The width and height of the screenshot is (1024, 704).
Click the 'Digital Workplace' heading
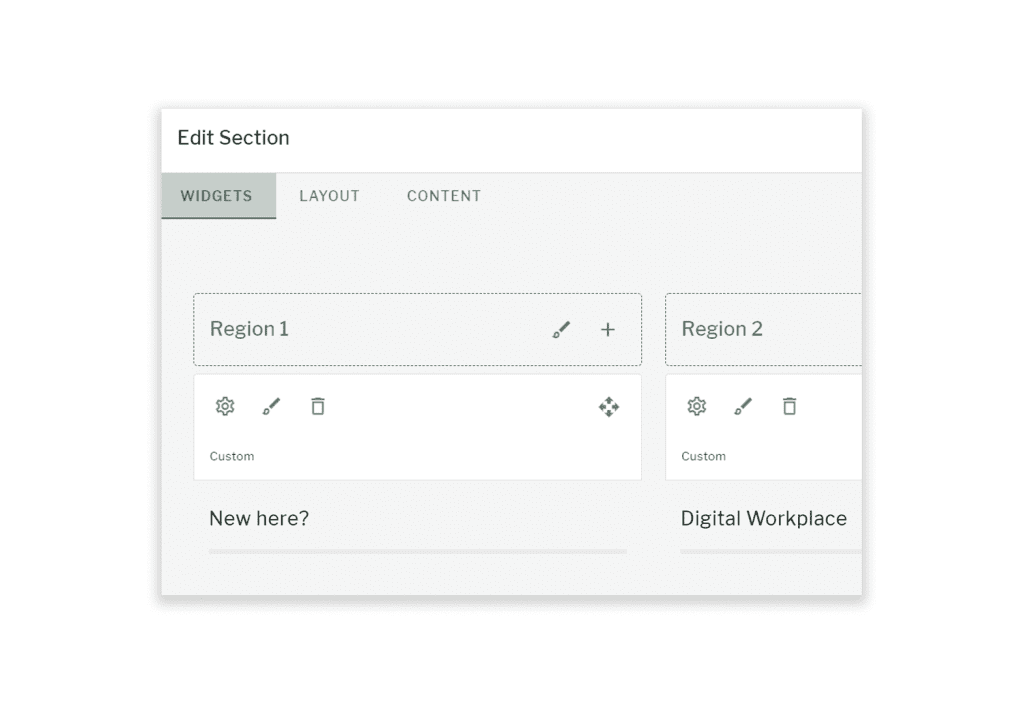pos(763,519)
